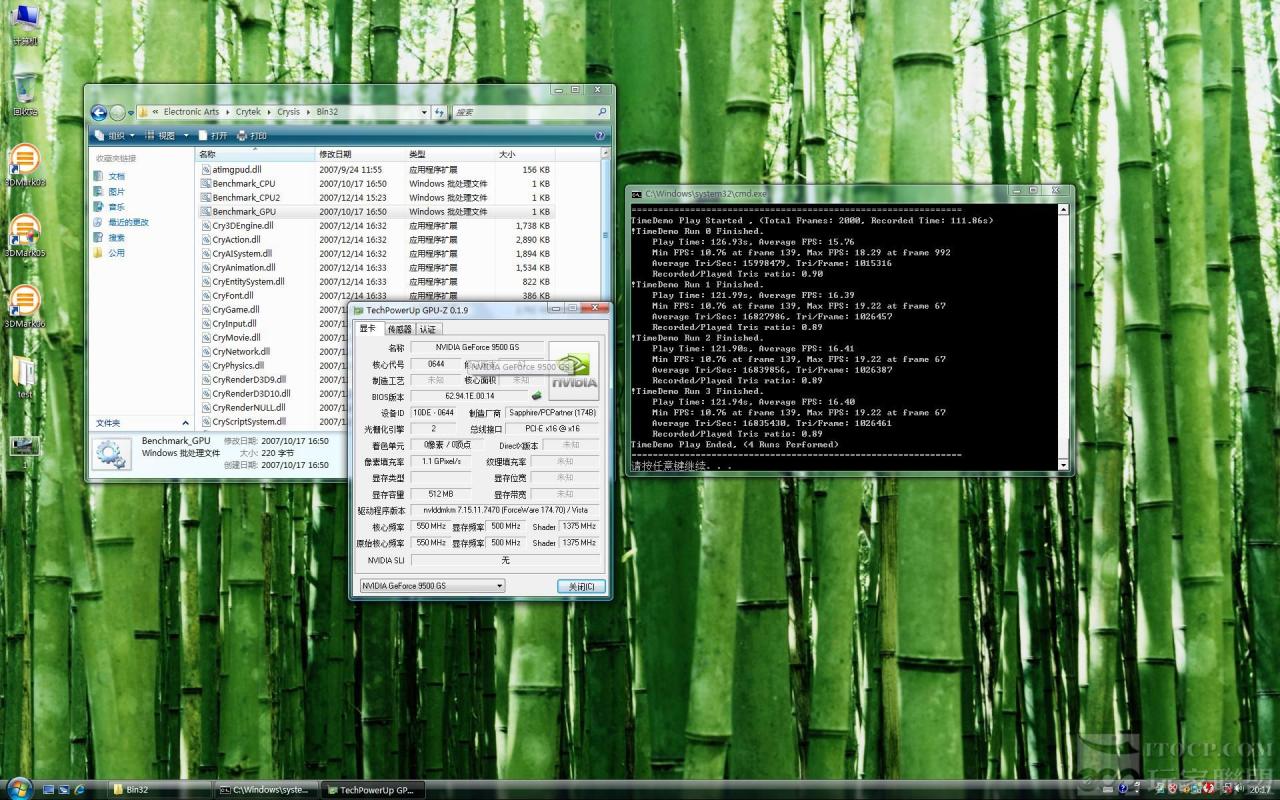Select CryEntitySystem.dll in file list
Image resolution: width=1280 pixels, height=800 pixels.
375,282
